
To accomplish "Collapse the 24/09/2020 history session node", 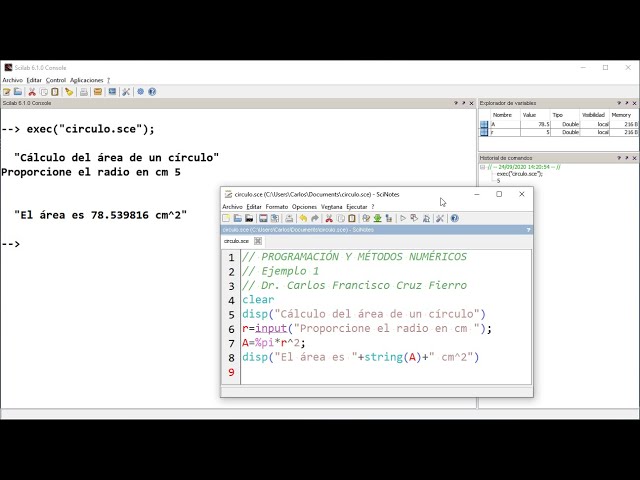I will point(483,167).
